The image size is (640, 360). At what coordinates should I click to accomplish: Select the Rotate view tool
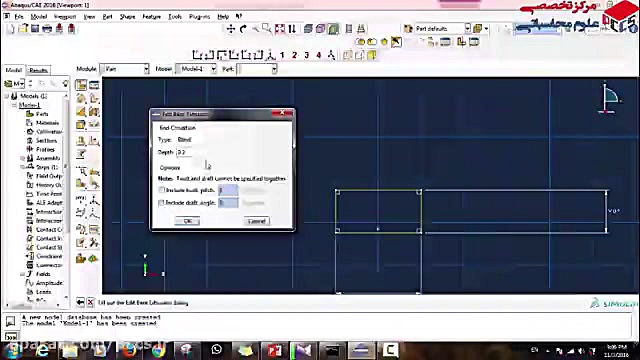243,29
